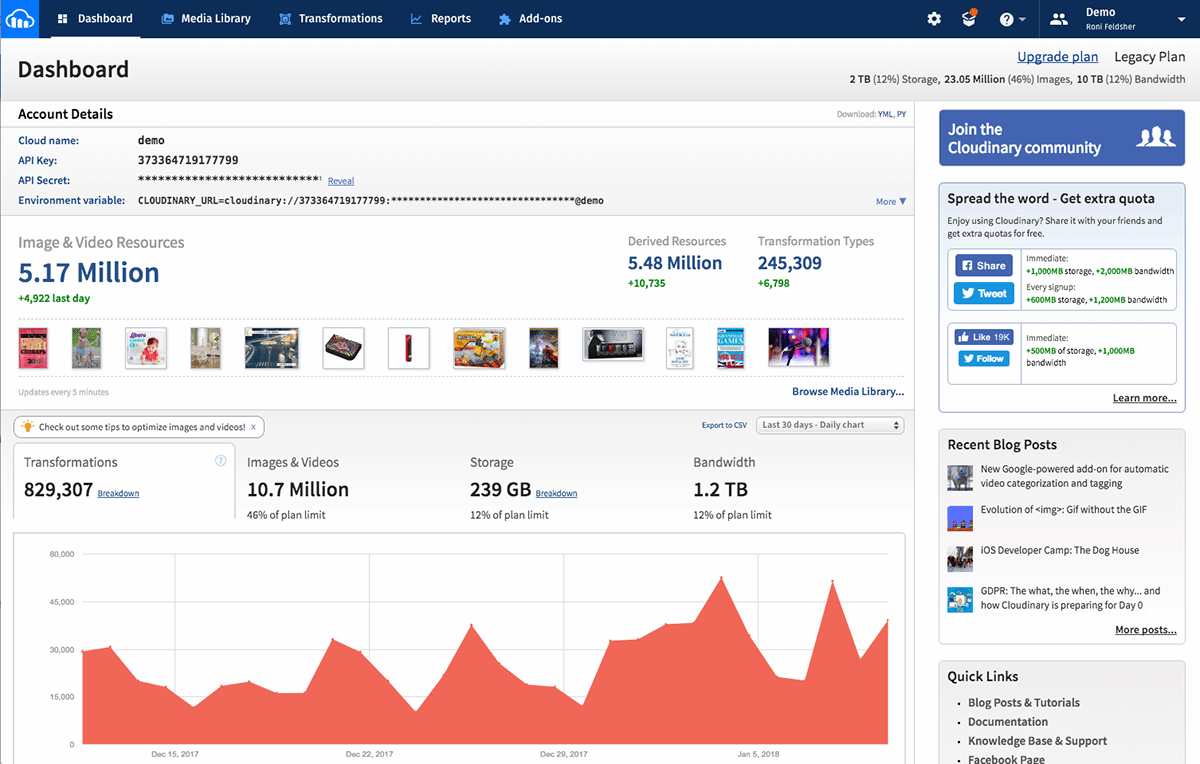Open Browse Media Library link

pos(848,391)
